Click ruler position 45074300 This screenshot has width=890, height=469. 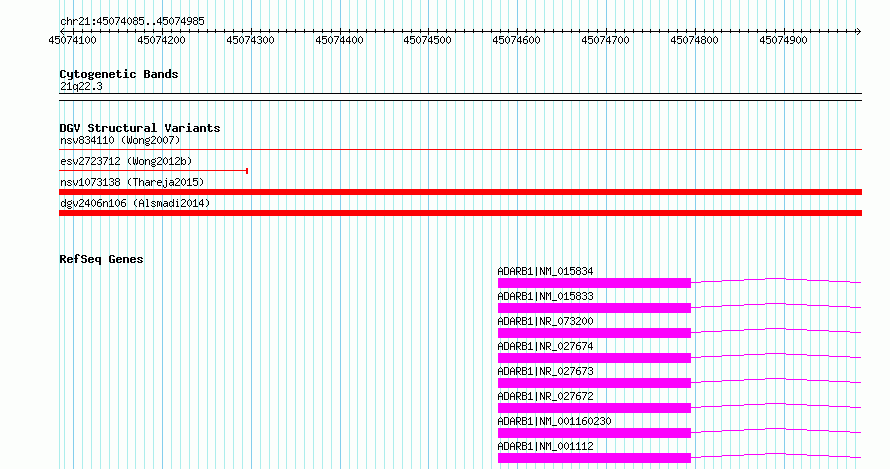tap(250, 40)
